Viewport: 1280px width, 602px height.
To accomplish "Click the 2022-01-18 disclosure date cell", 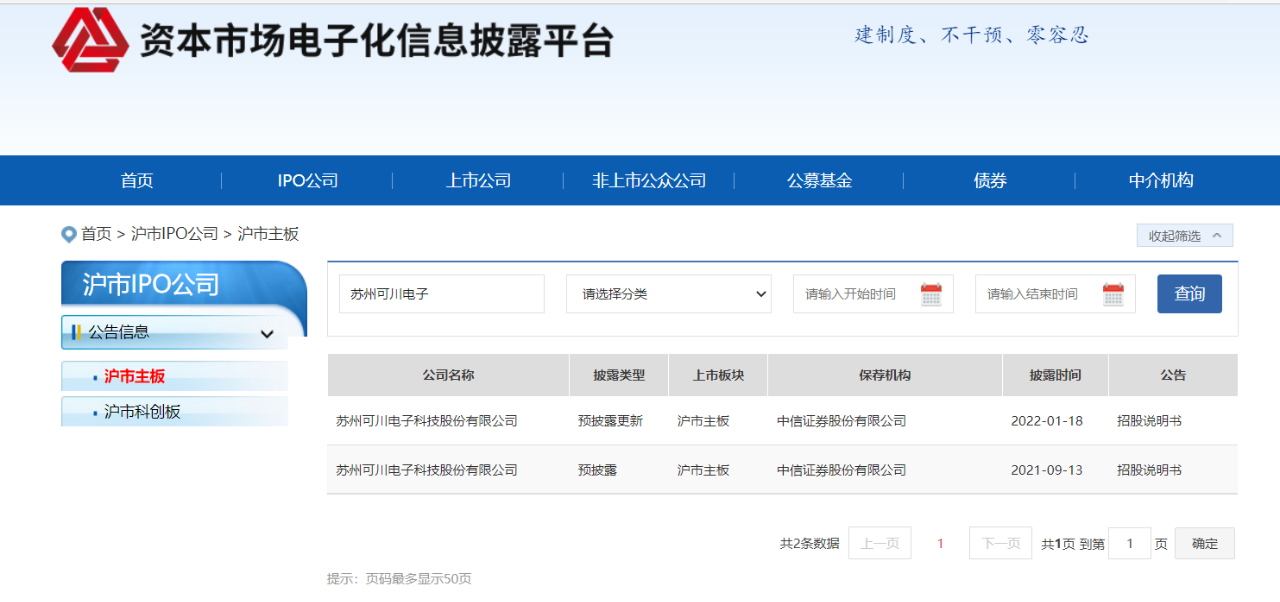I will [x=1047, y=421].
